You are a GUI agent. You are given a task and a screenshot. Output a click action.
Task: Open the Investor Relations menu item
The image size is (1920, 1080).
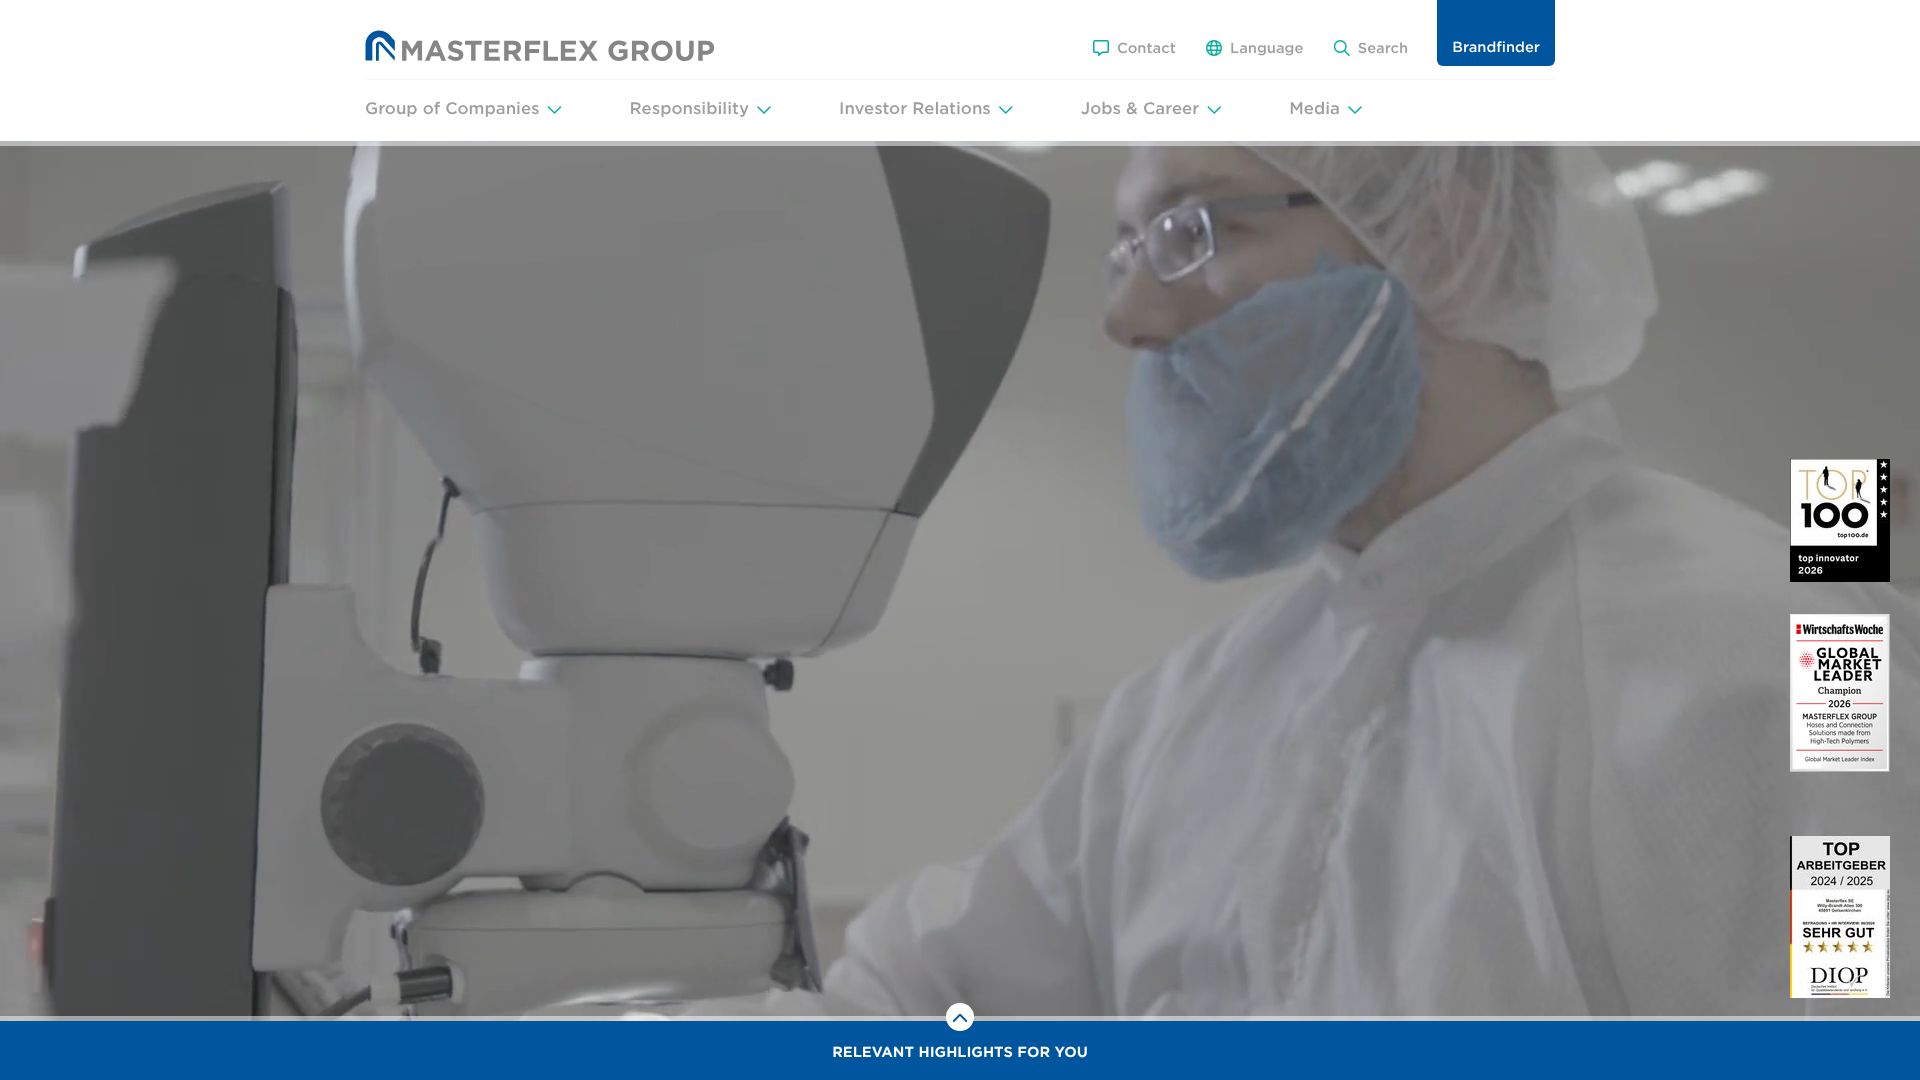[914, 108]
